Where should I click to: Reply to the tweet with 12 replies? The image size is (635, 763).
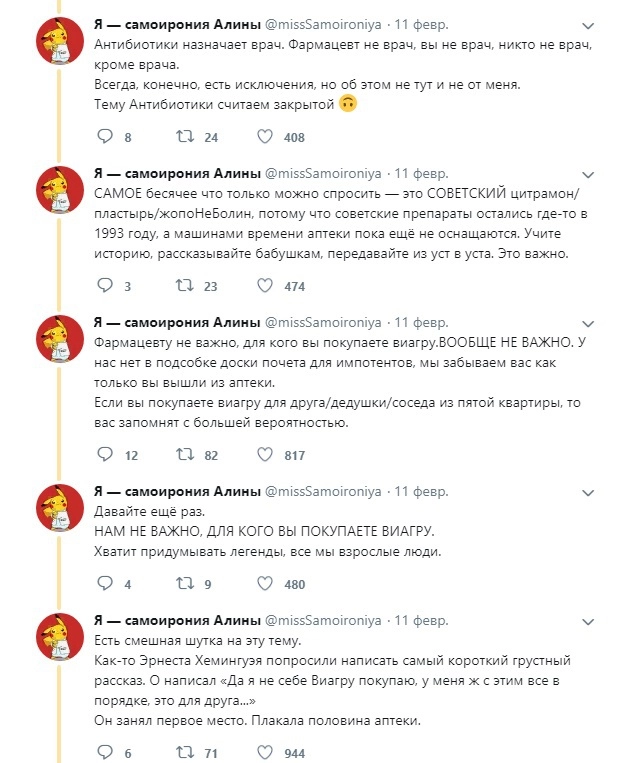pyautogui.click(x=107, y=455)
